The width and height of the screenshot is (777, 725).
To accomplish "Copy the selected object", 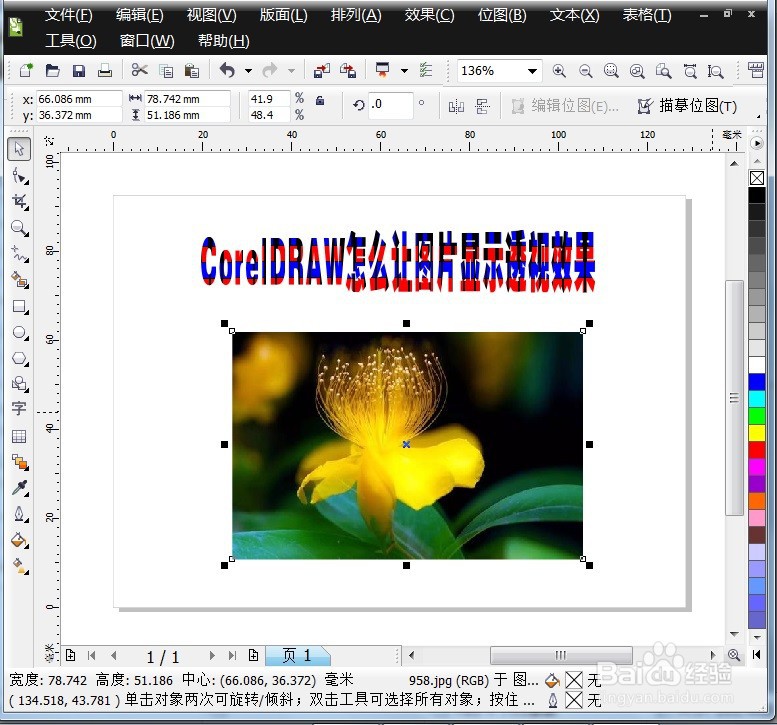I will (x=166, y=71).
